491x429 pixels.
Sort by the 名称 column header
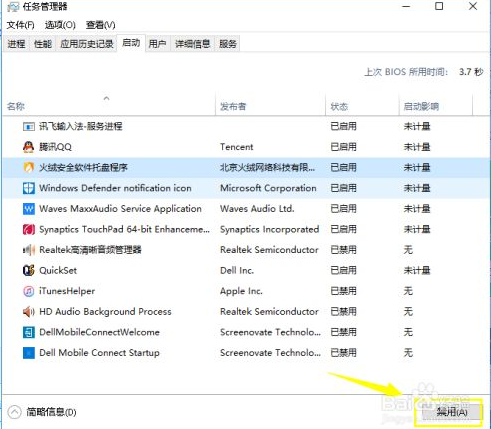[16, 107]
